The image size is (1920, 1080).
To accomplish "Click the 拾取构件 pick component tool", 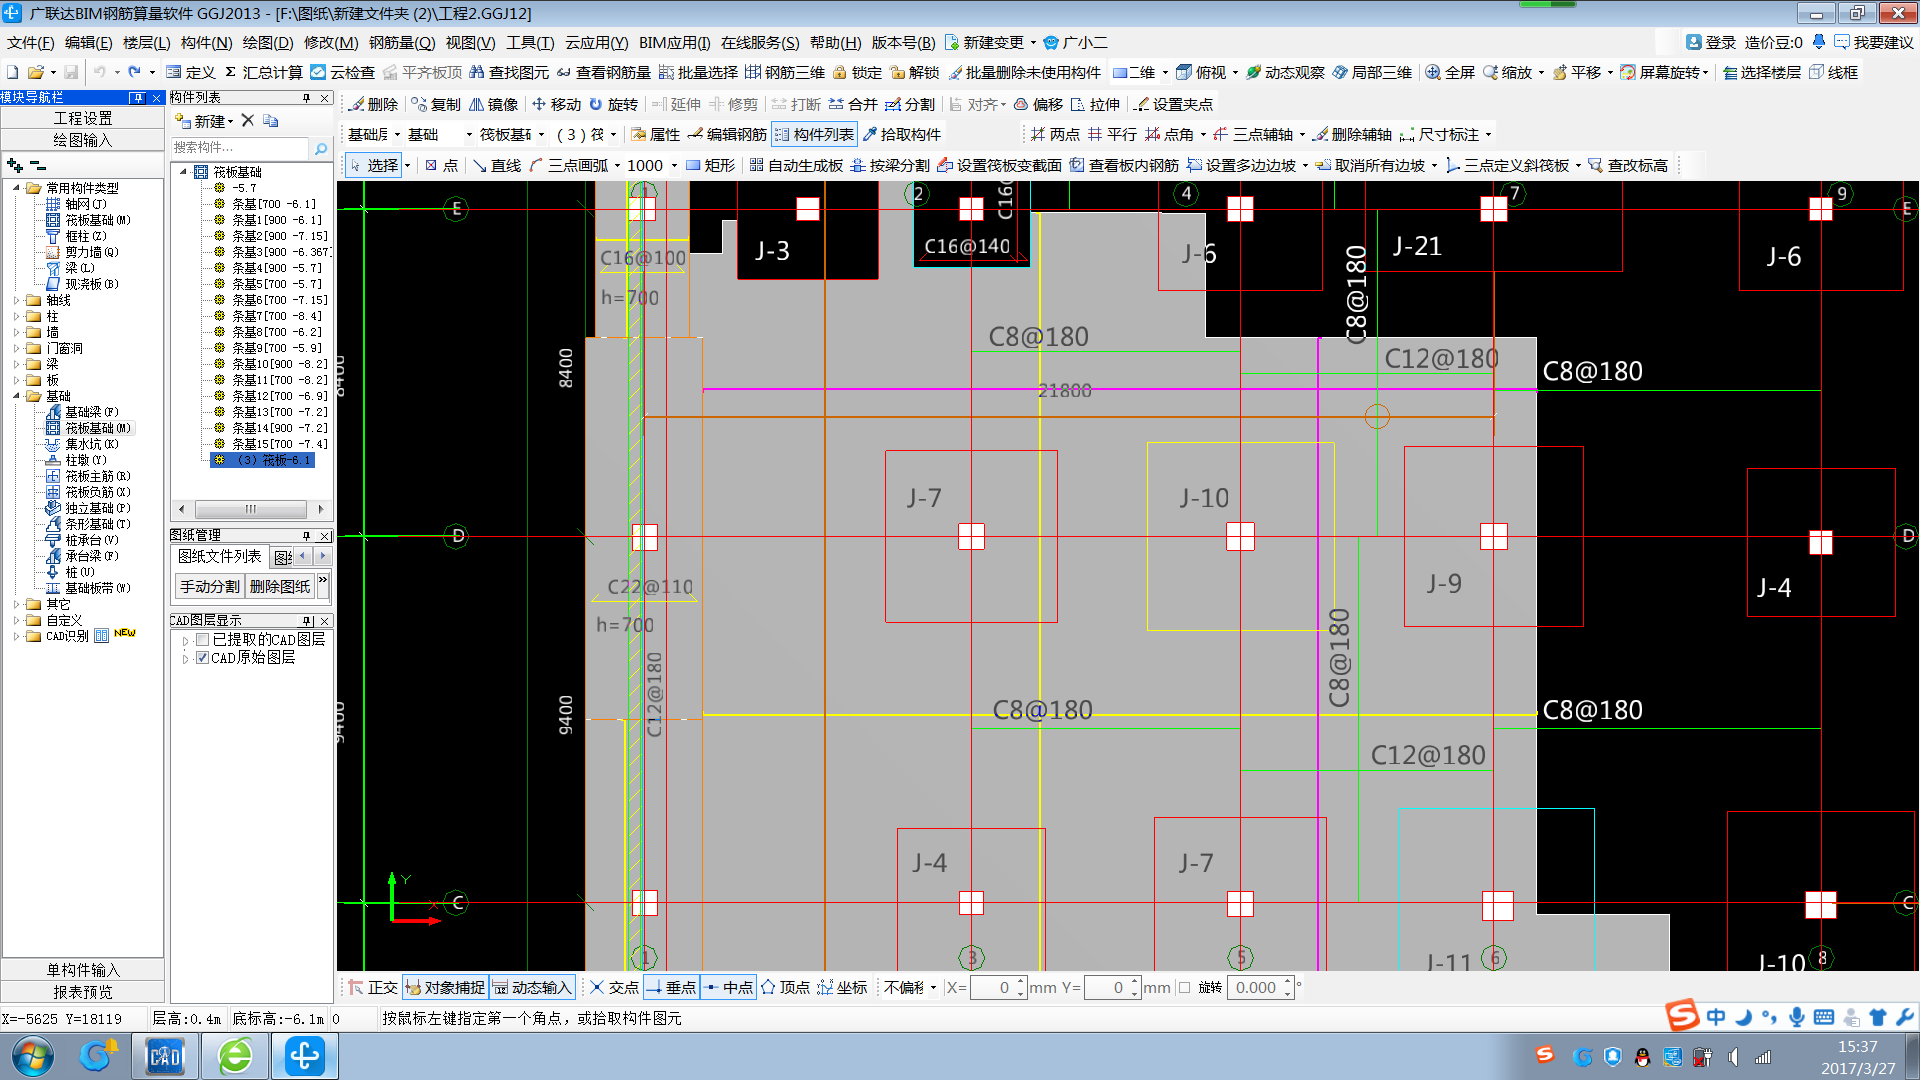I will [901, 134].
